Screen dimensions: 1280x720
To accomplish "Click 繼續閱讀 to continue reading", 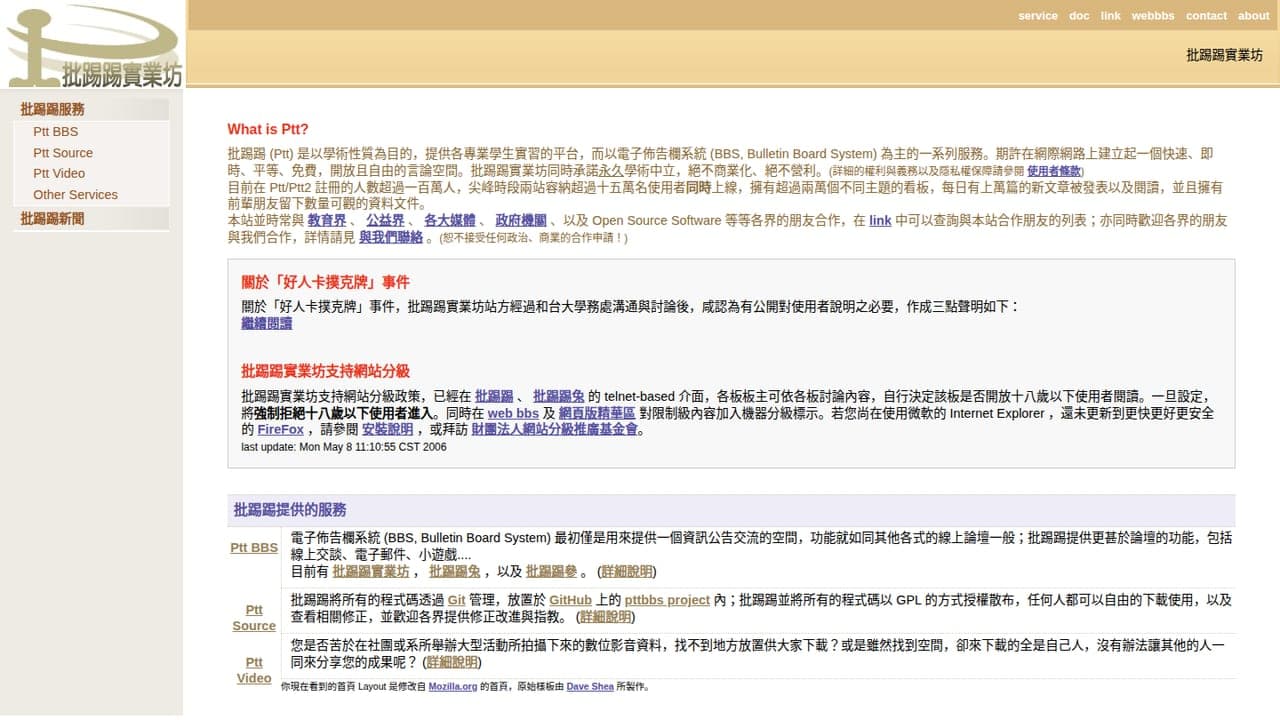I will point(267,323).
